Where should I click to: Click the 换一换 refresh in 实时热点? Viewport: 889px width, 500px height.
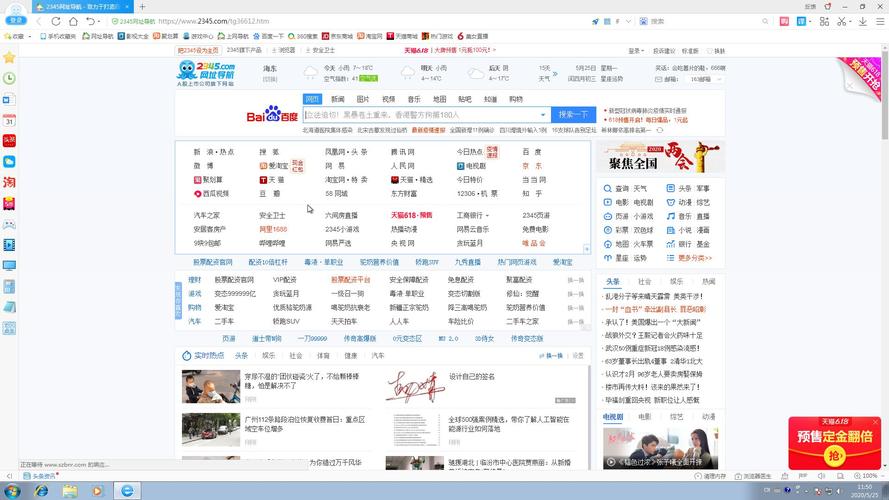pyautogui.click(x=552, y=356)
